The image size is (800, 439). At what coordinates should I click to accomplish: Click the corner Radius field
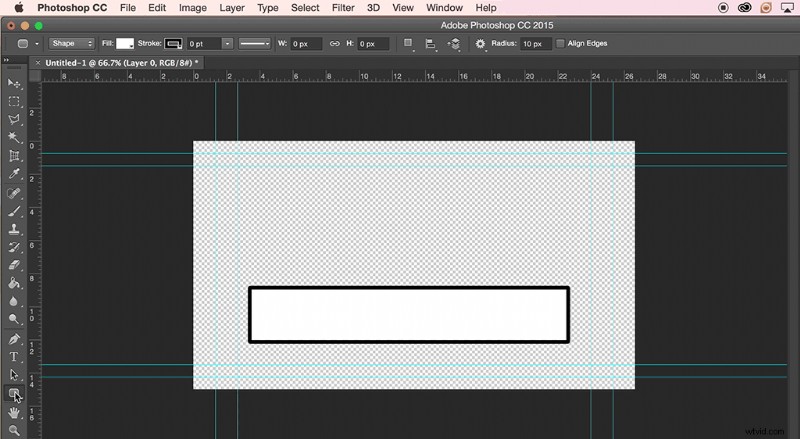coord(536,44)
